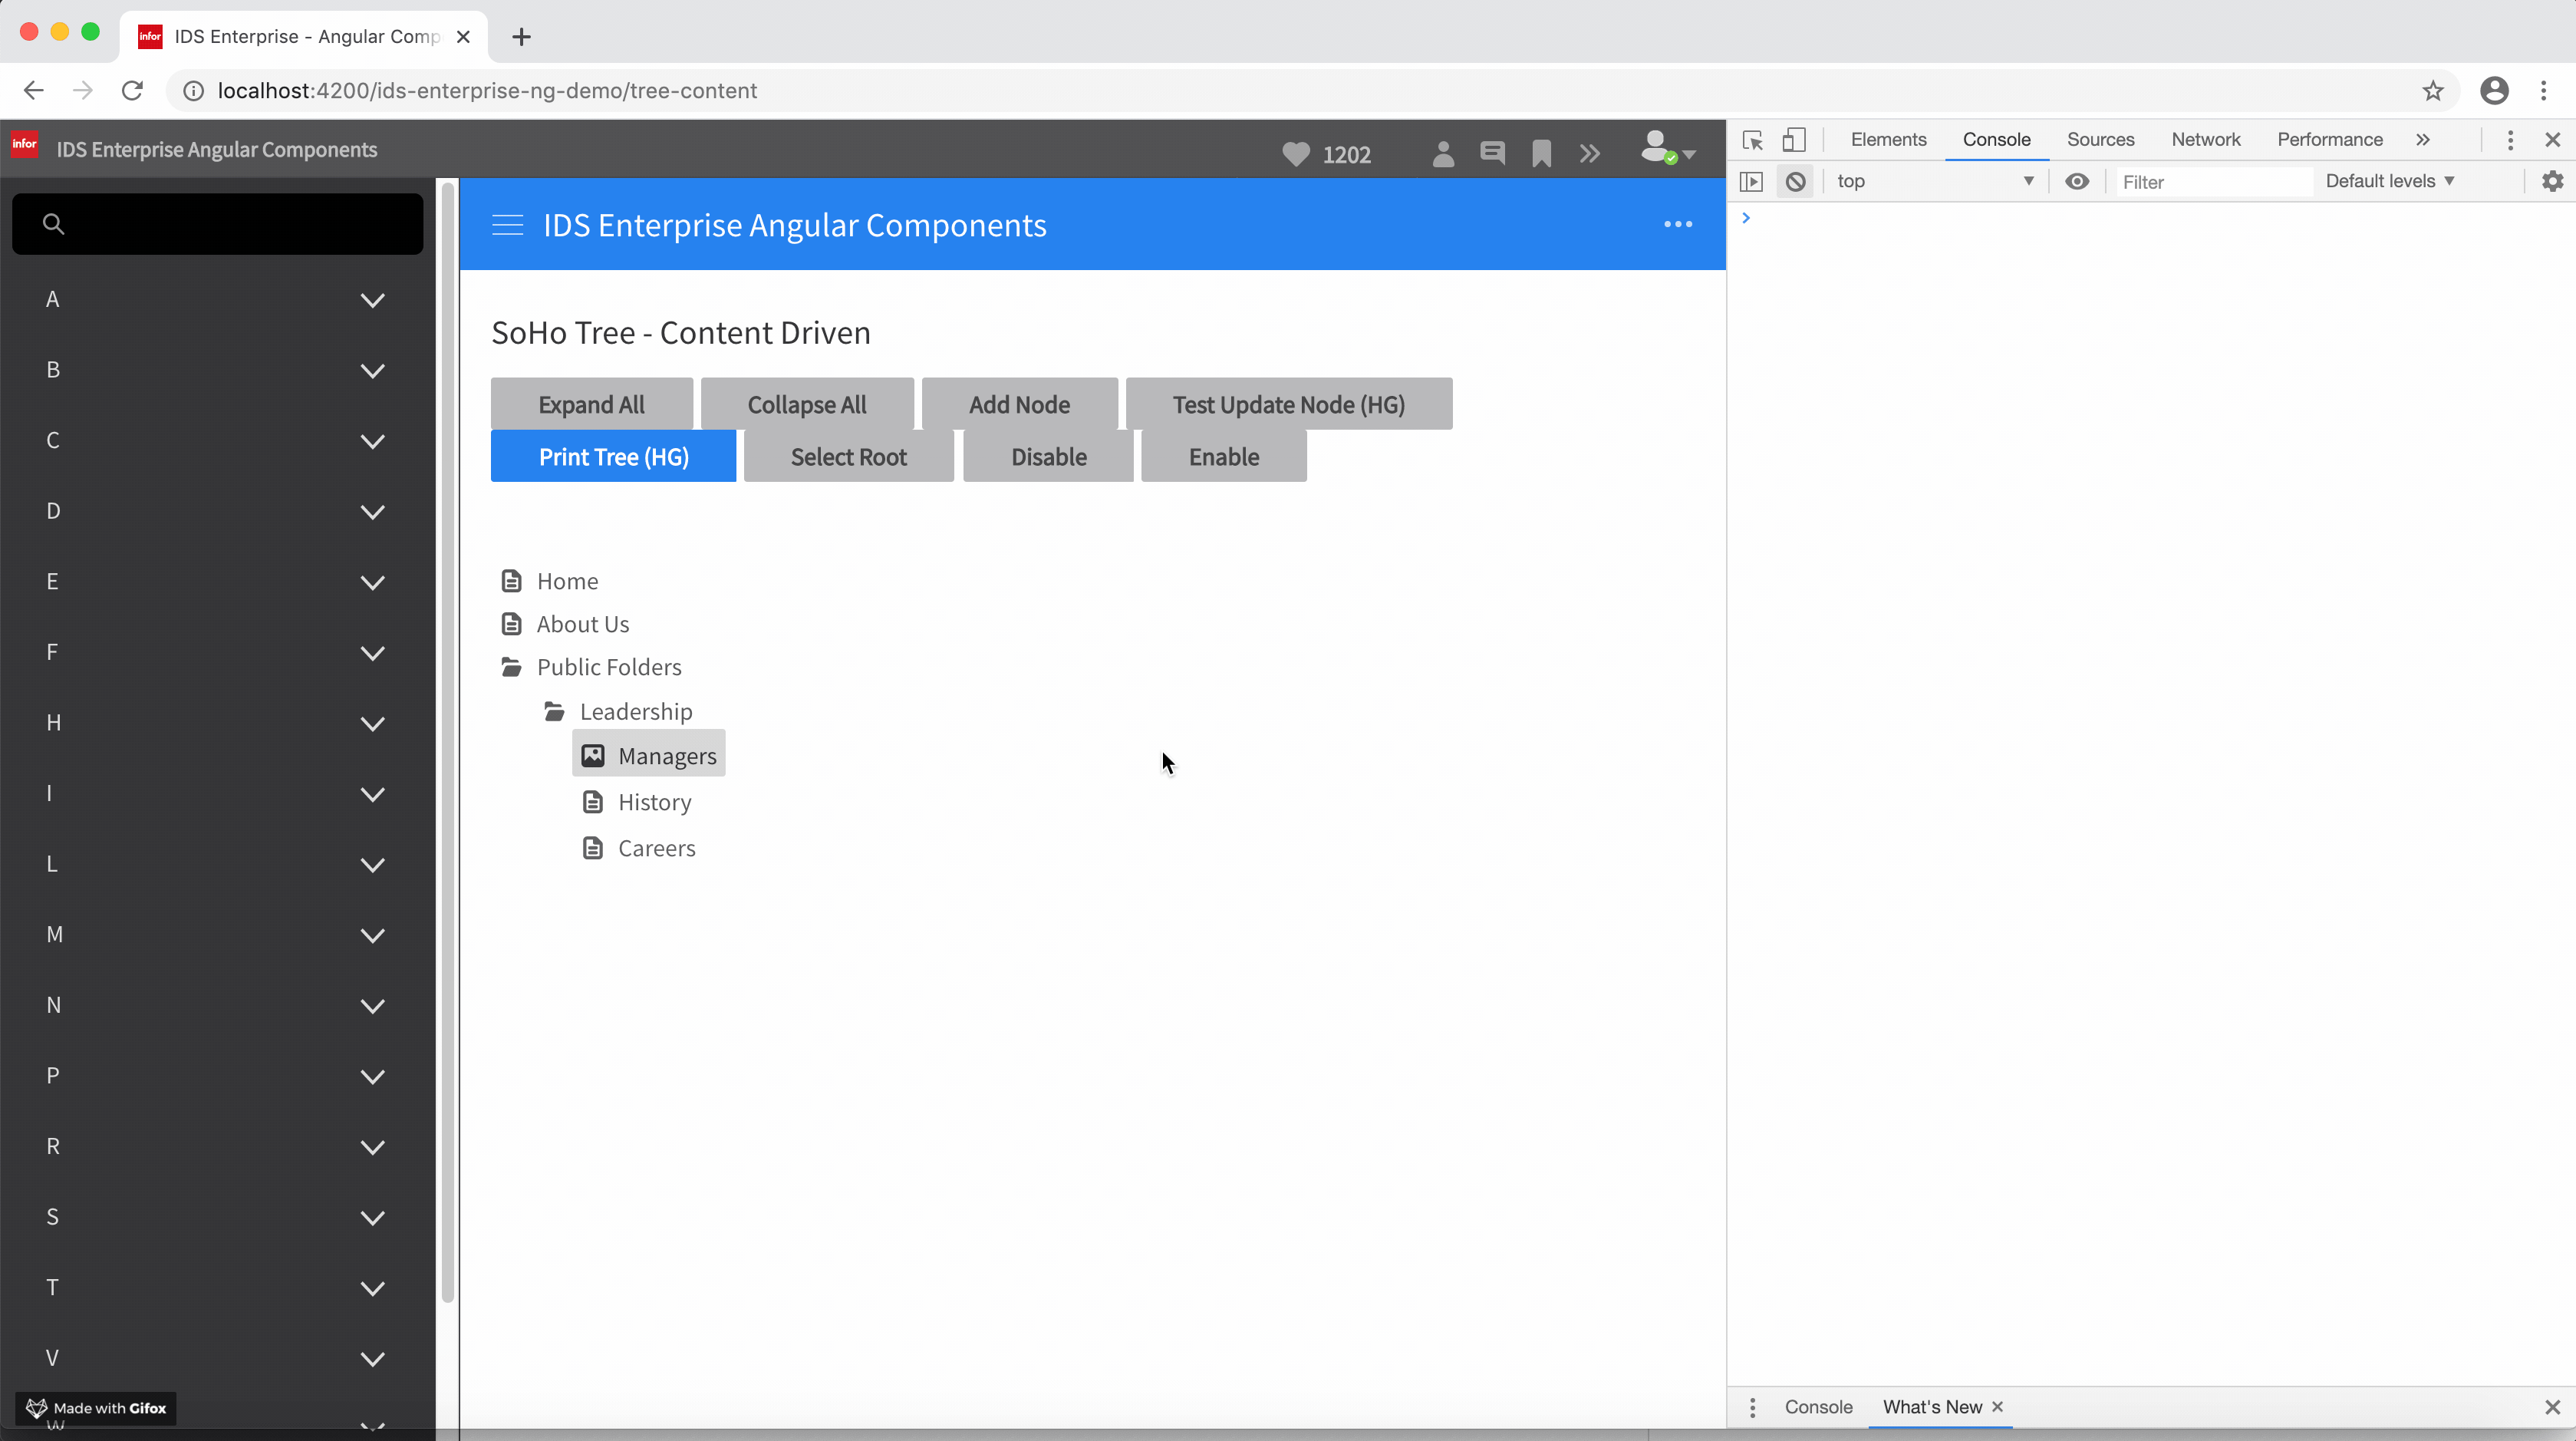The image size is (2576, 1441).
Task: Switch to the Network tab
Action: click(2205, 140)
